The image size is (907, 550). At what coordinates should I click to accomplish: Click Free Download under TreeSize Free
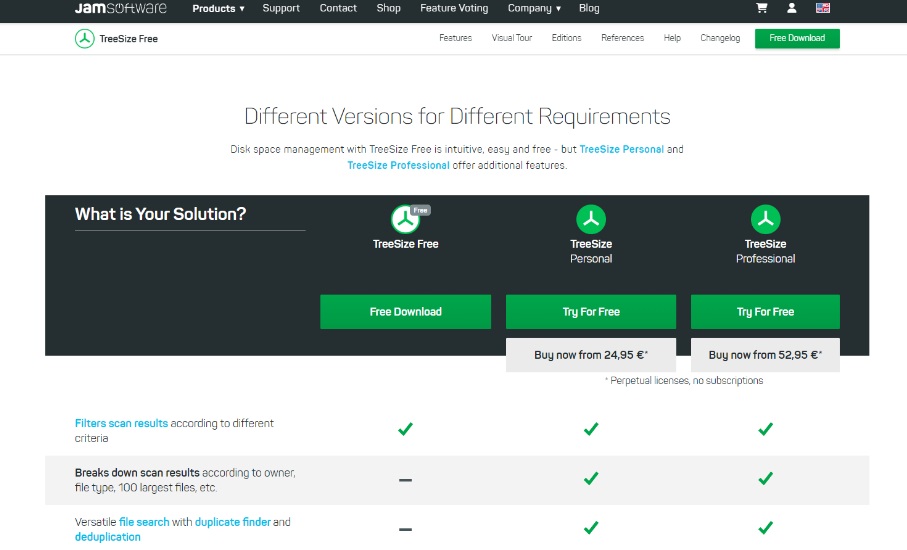point(405,312)
